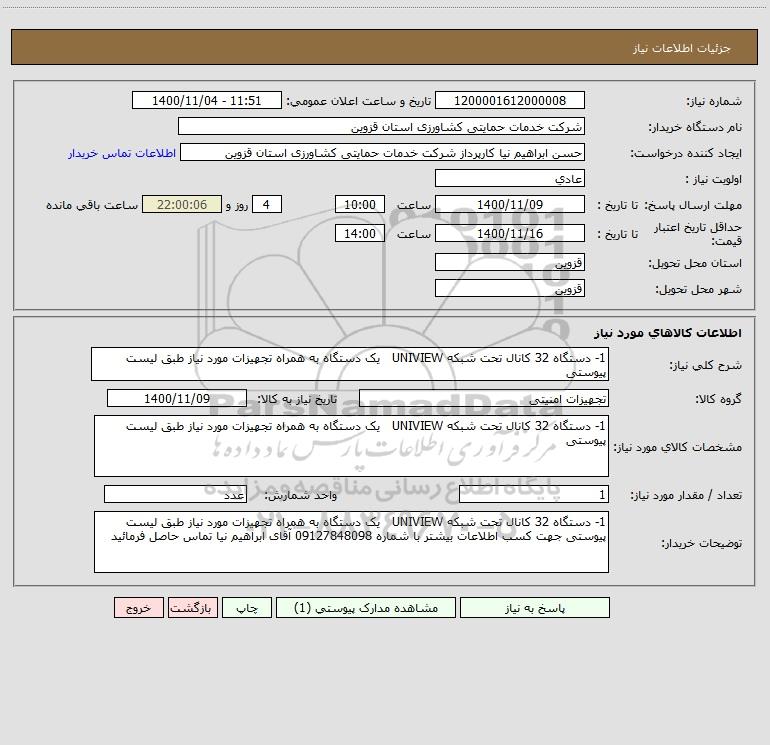Click the بازگشت back button
Screen dimensions: 770x745
tap(192, 607)
